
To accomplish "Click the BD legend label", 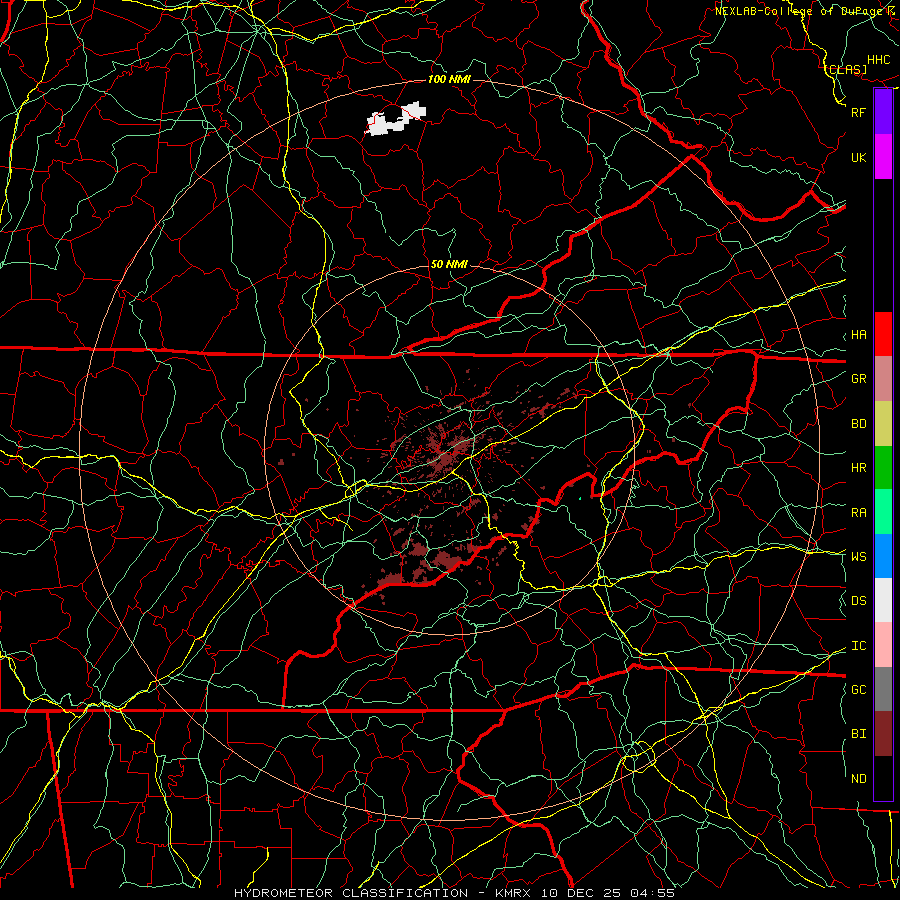I will (x=859, y=424).
